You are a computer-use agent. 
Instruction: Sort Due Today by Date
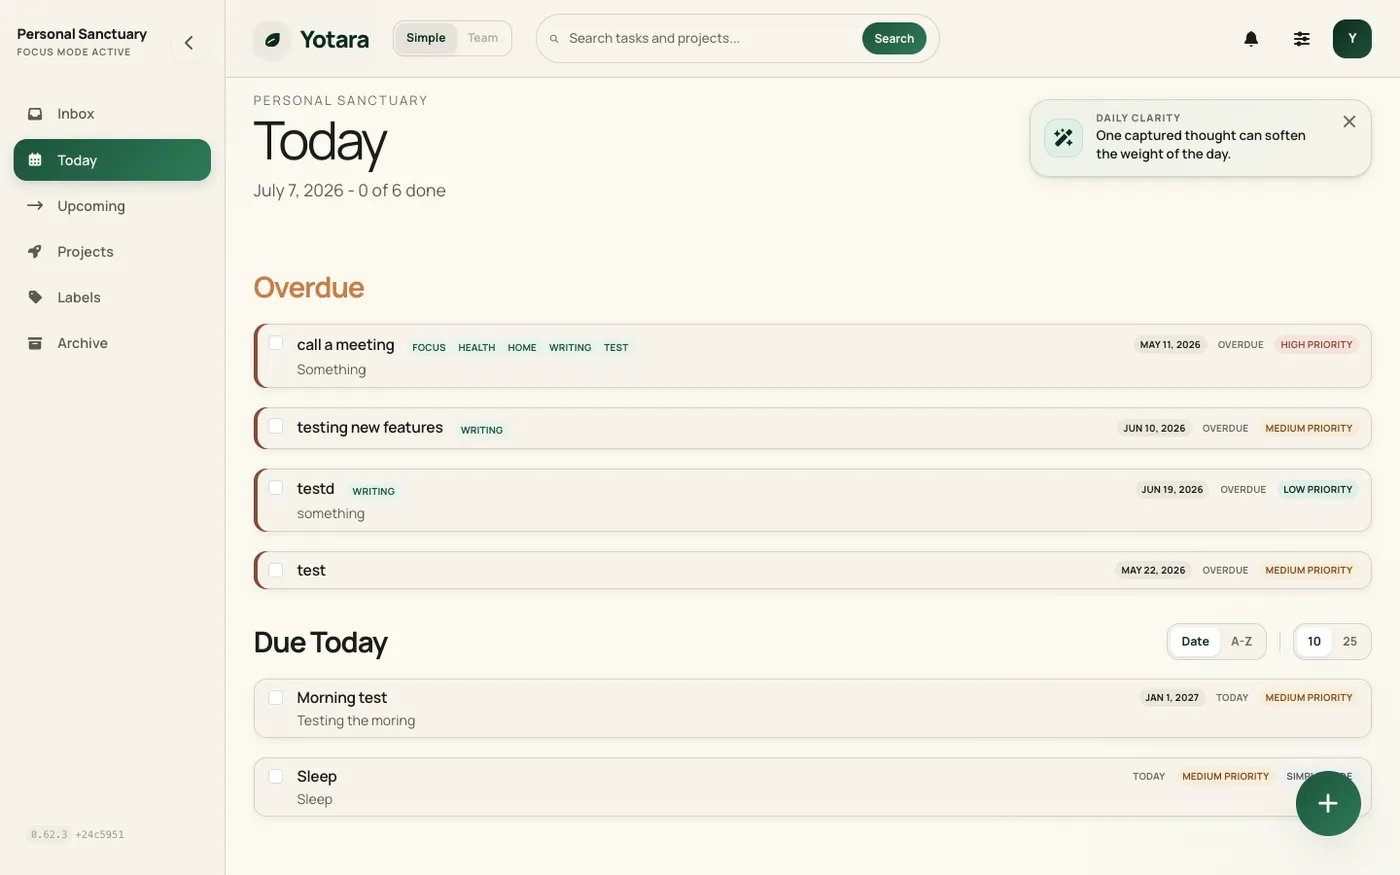pos(1195,642)
